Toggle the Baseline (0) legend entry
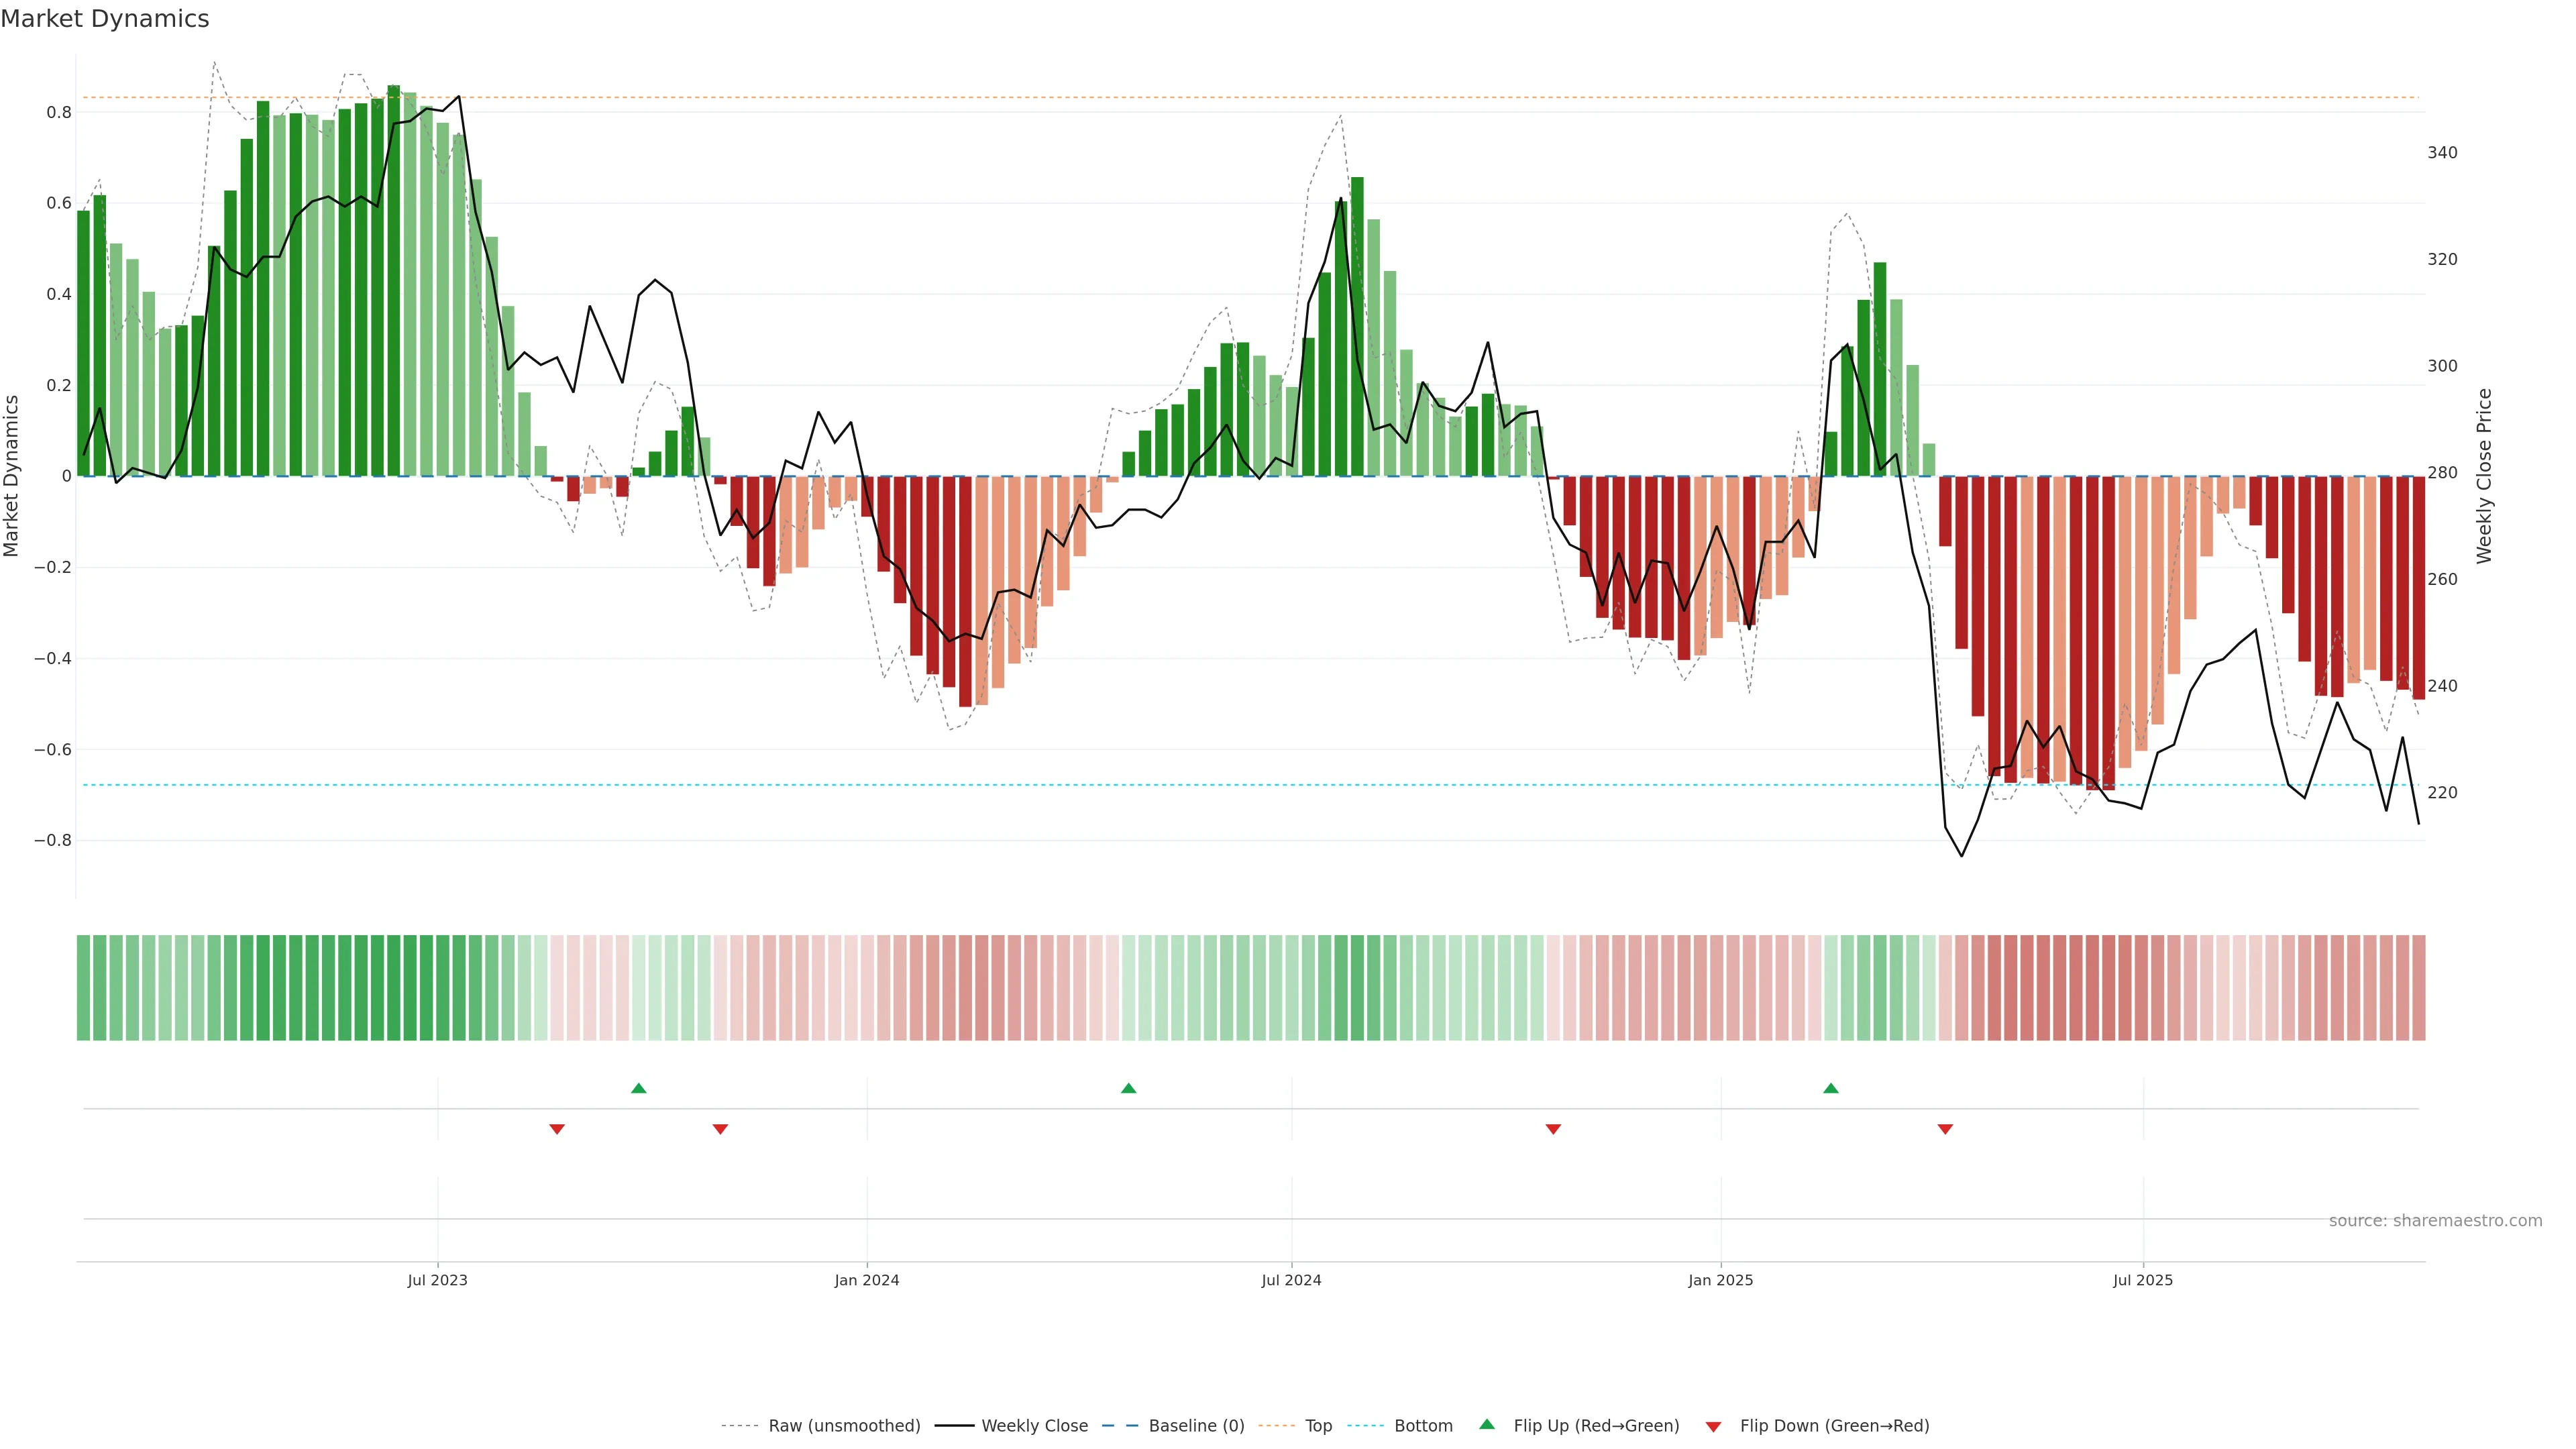Screen dimensions: 2576x1449 (x=1196, y=1426)
